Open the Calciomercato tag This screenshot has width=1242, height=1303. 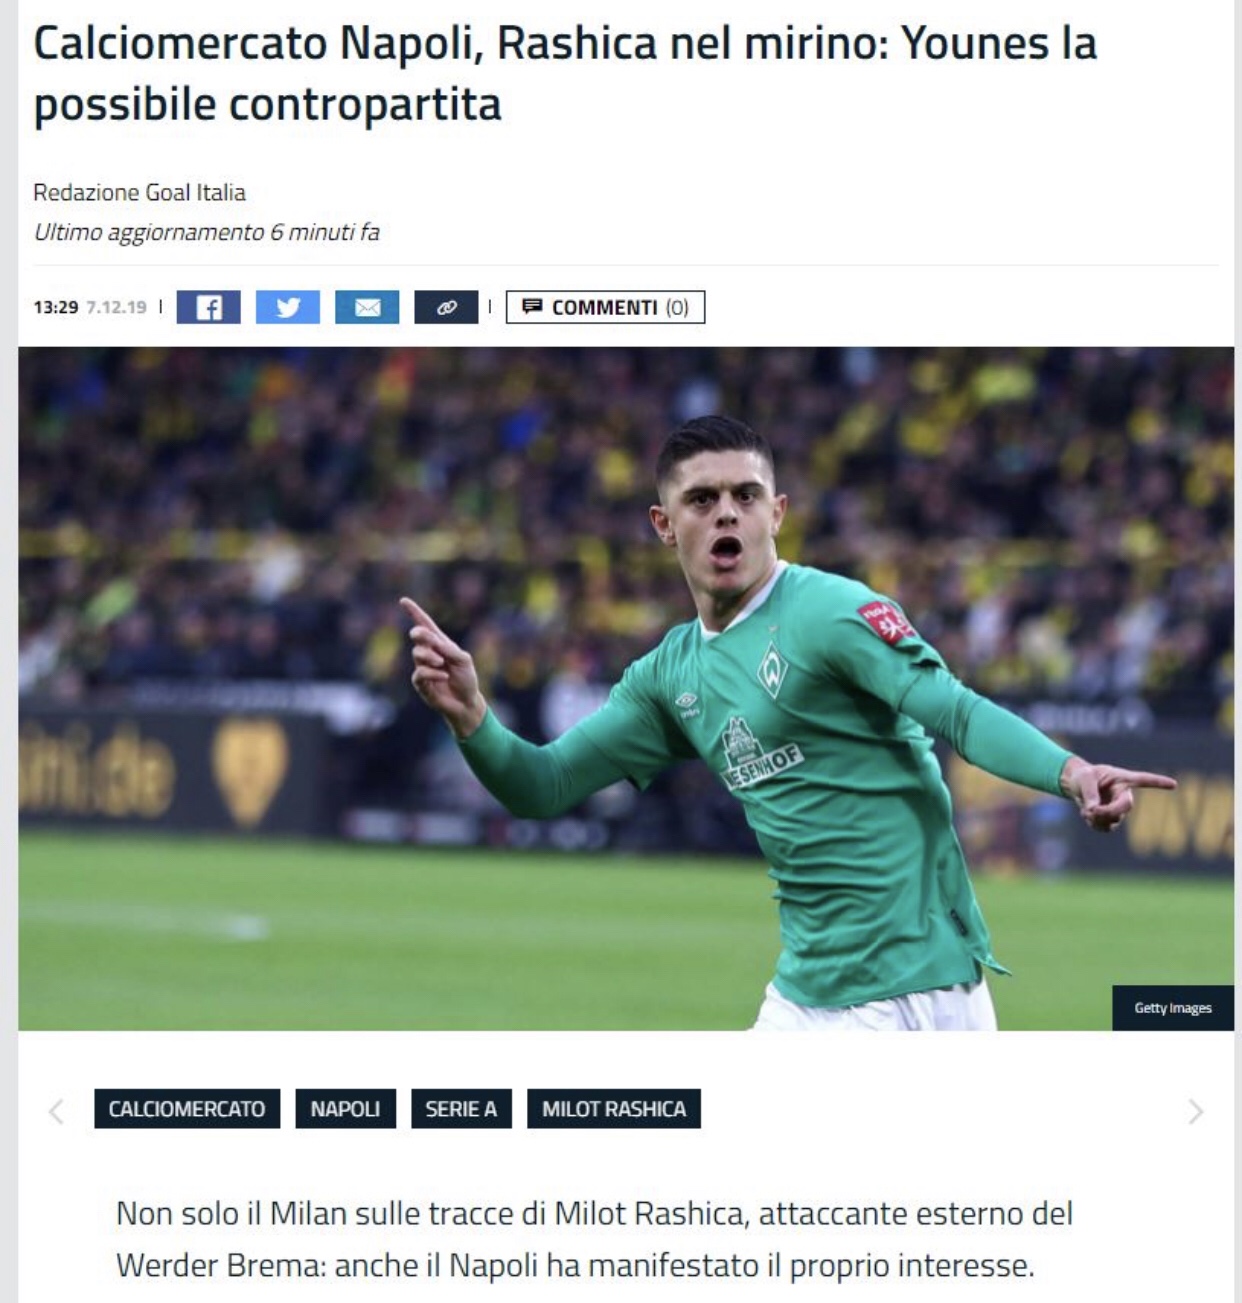coord(187,1109)
